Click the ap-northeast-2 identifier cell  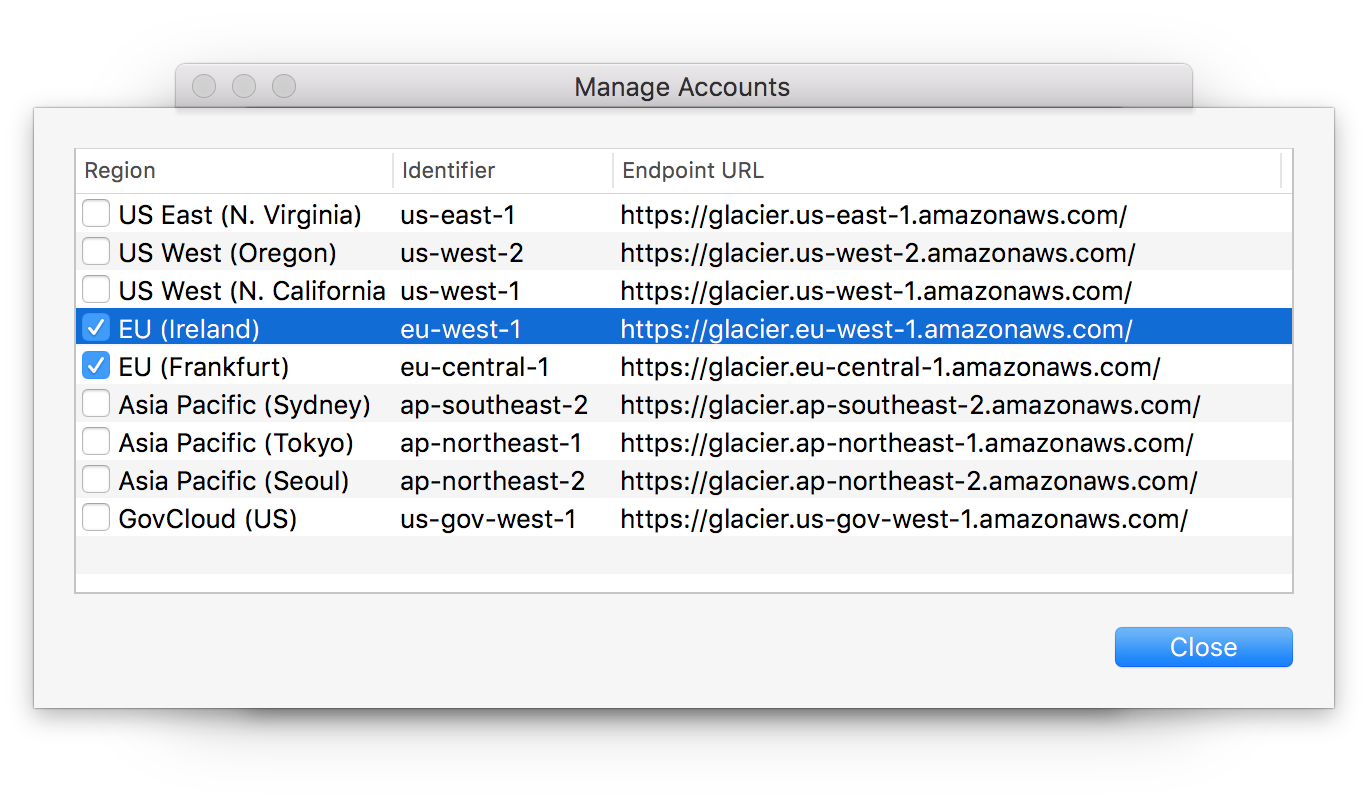pos(493,481)
